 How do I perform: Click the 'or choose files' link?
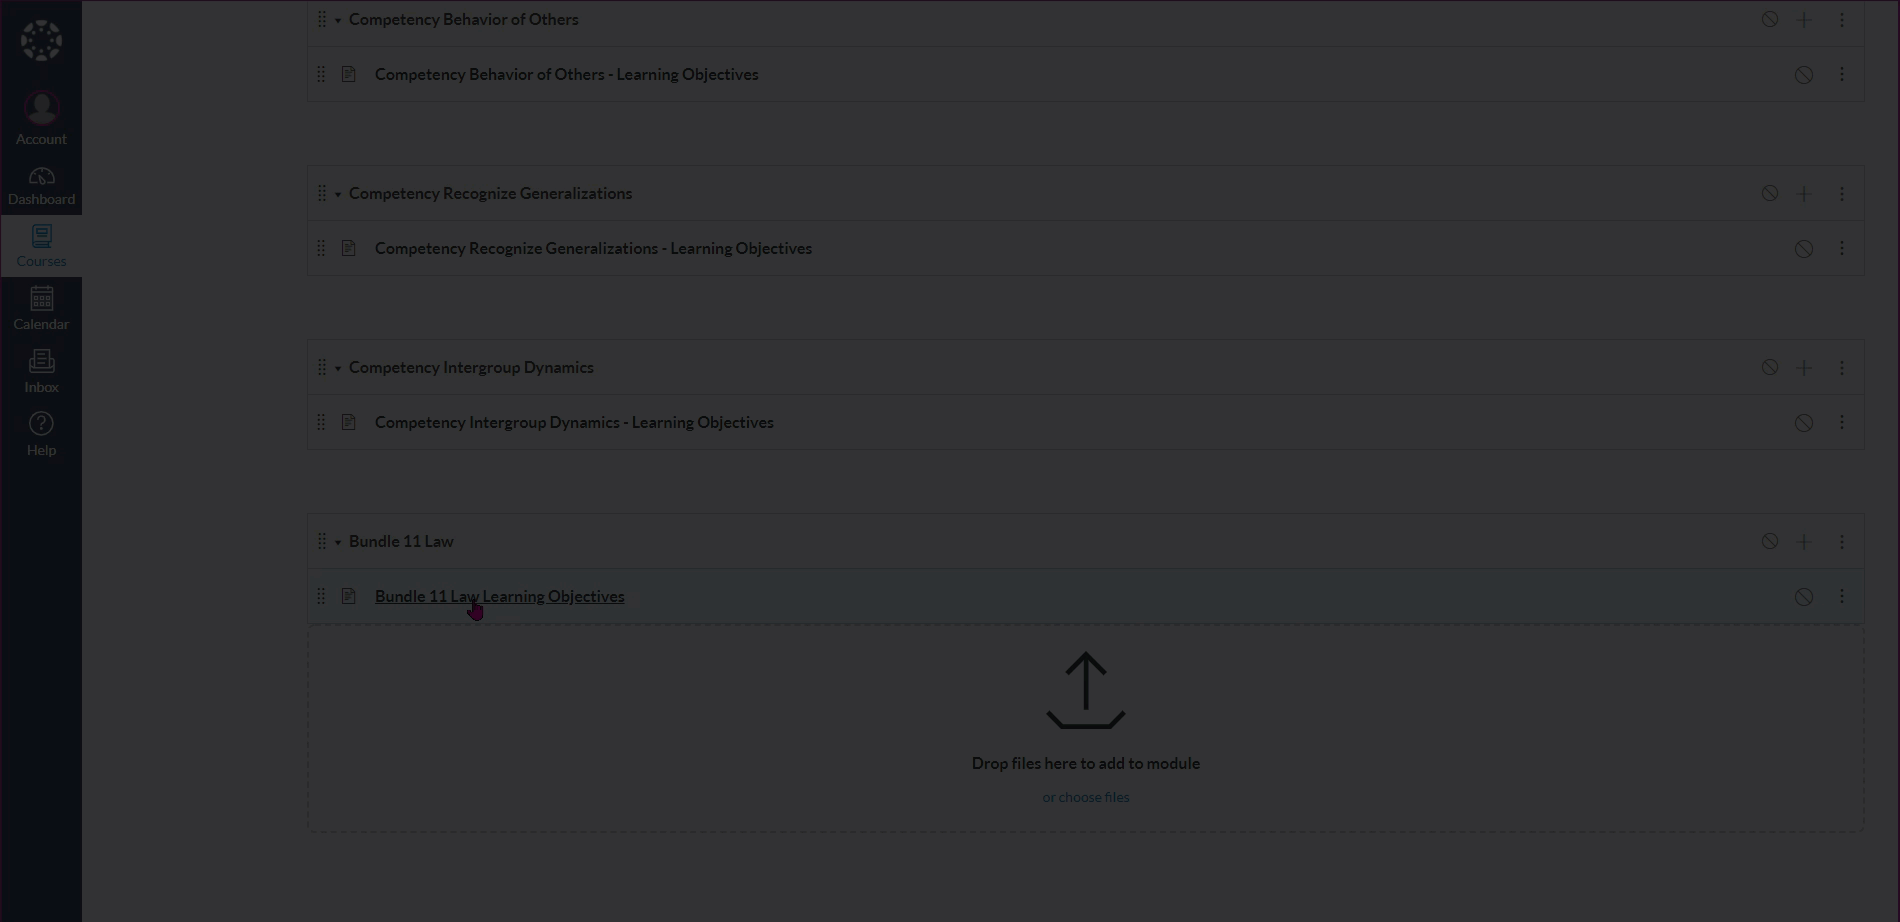1086,797
